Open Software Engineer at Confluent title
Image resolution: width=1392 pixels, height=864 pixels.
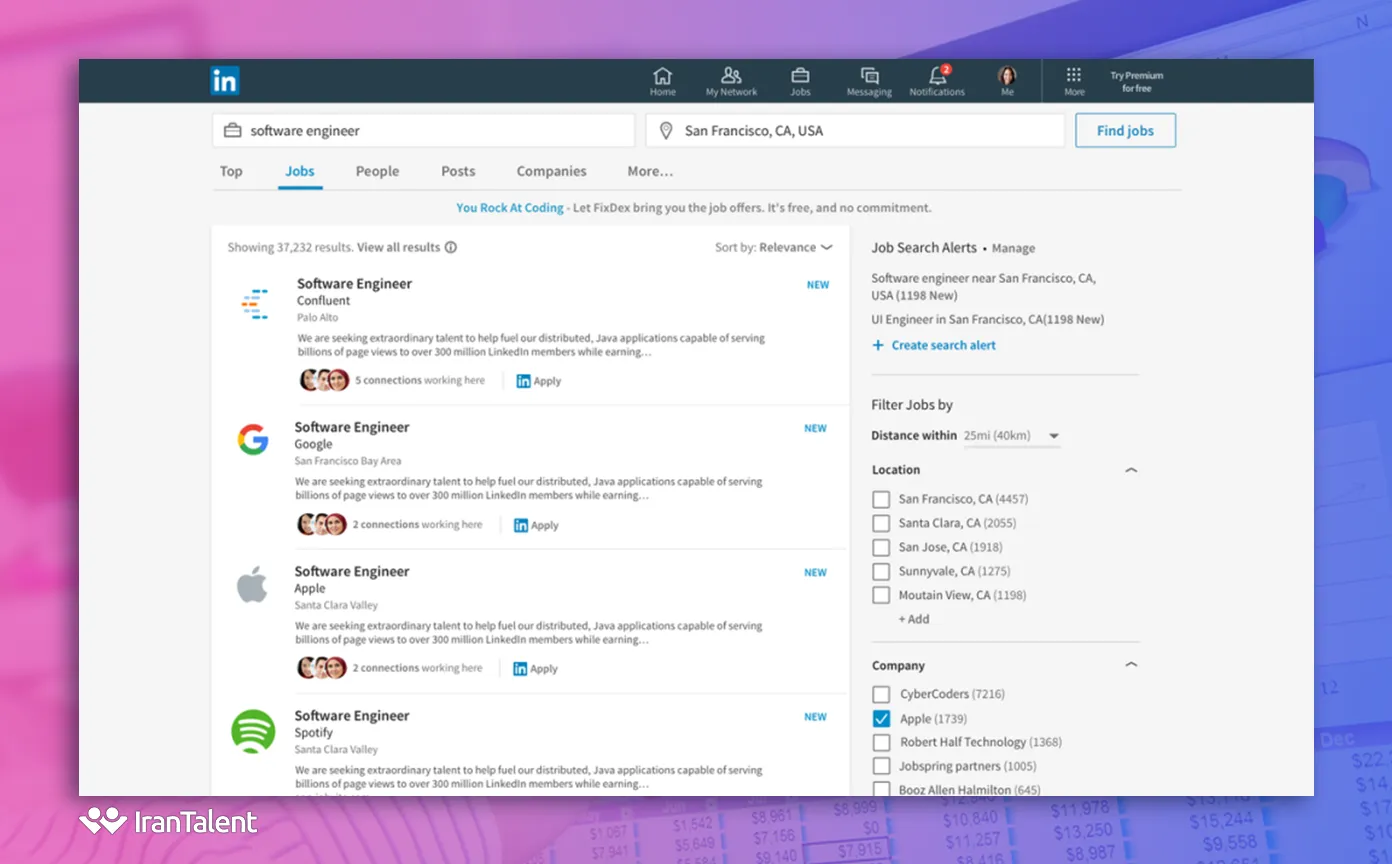click(x=354, y=284)
